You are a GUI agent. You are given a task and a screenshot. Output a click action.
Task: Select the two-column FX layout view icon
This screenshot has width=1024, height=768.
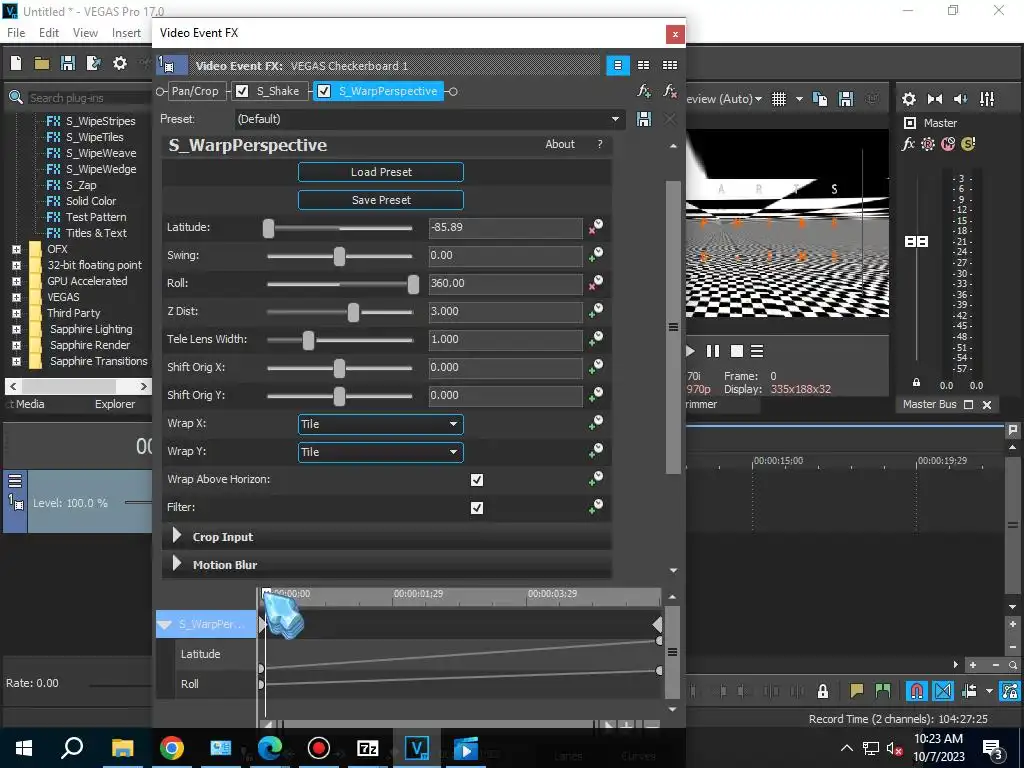pos(643,65)
